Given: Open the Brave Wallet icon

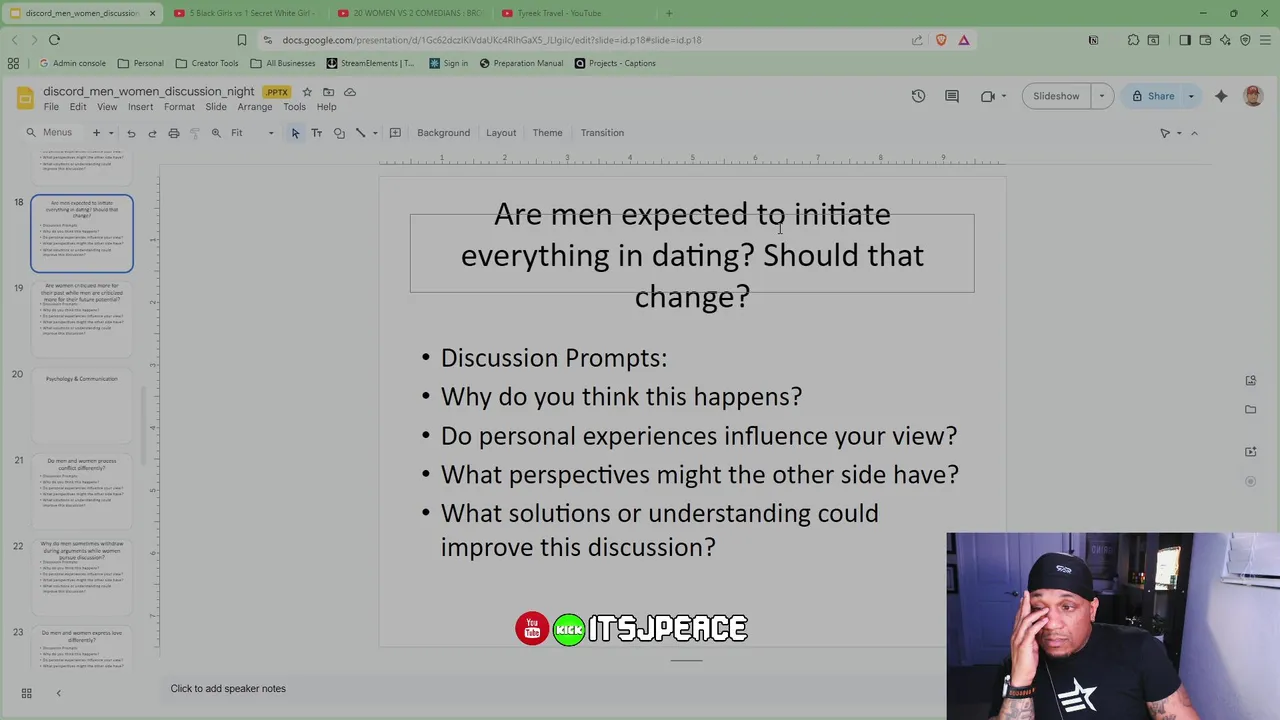Looking at the screenshot, I should click(1205, 40).
